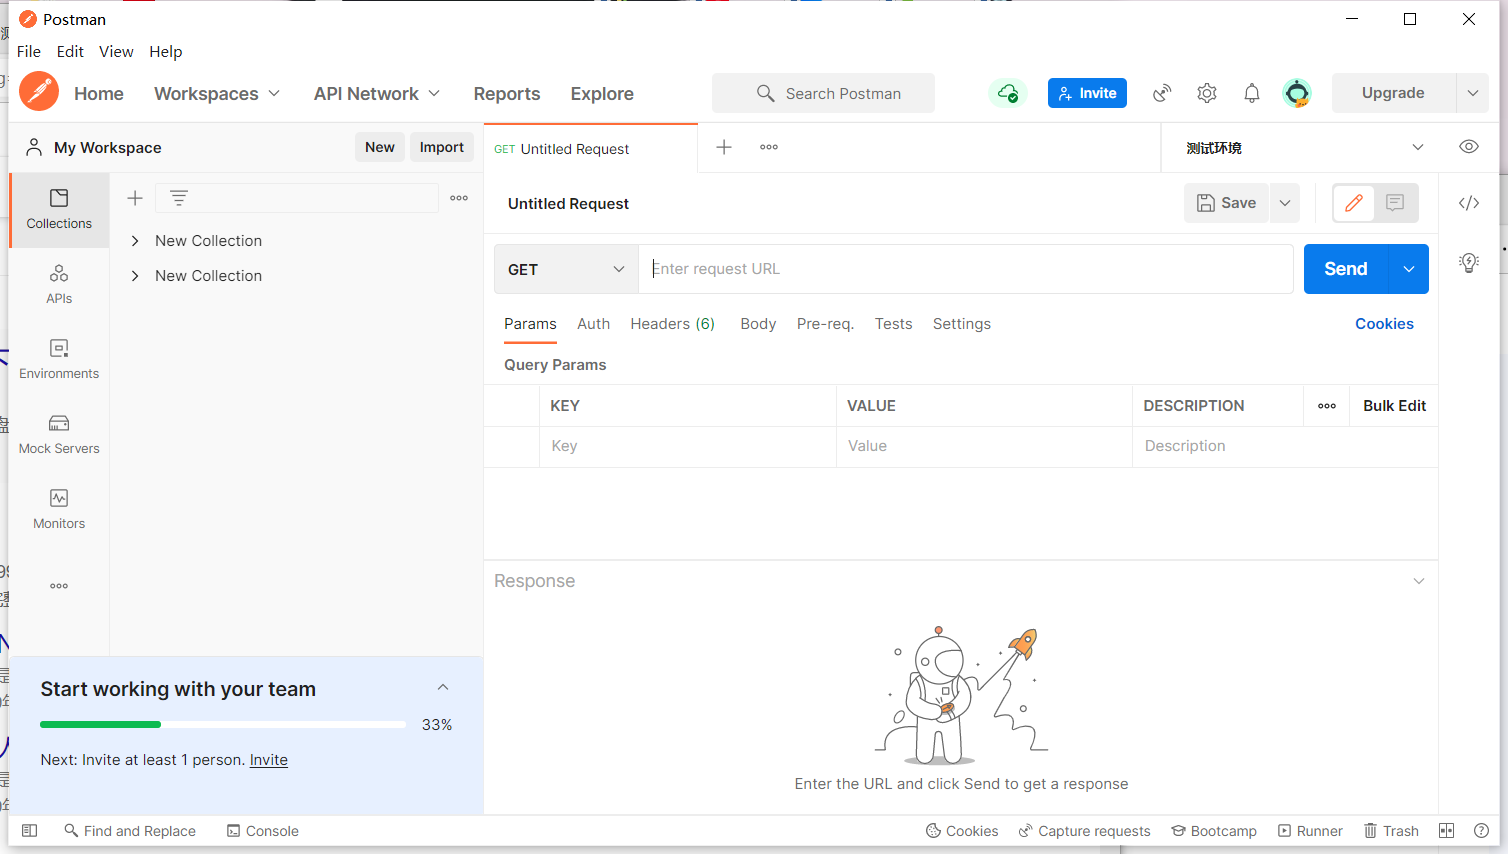Switch to comment mode icon
This screenshot has height=854, width=1508.
point(1396,203)
